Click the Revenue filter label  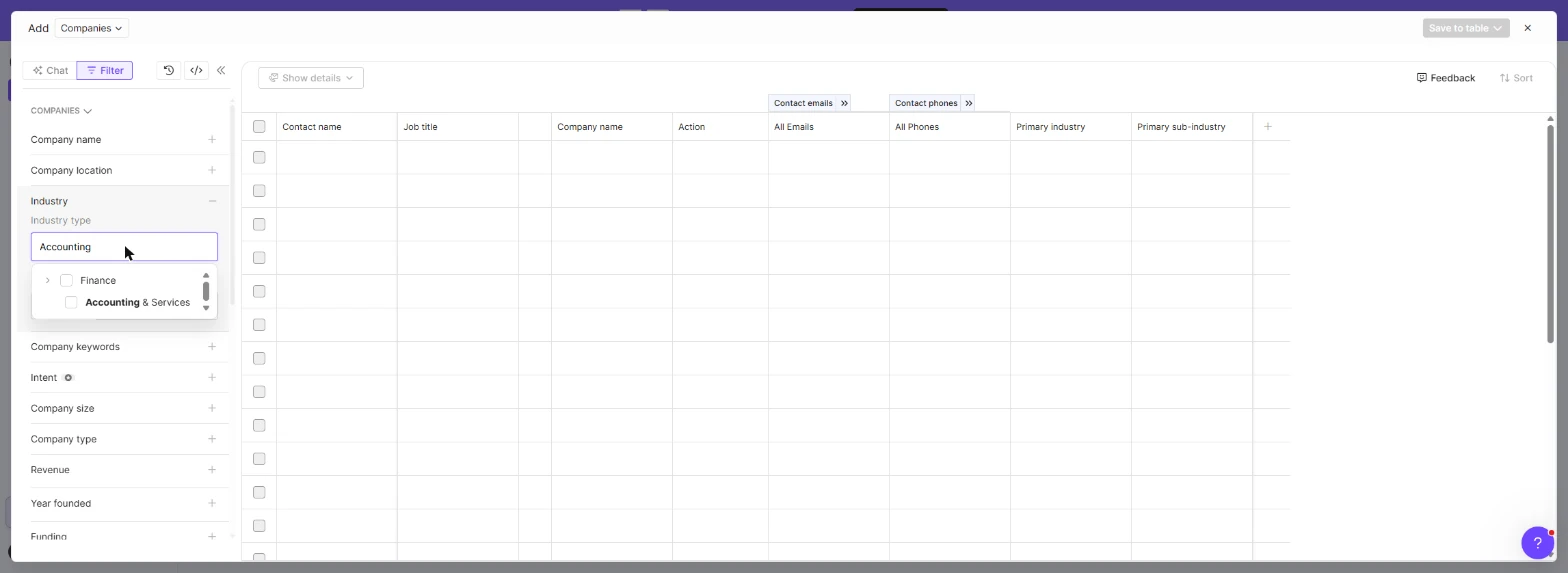(50, 470)
